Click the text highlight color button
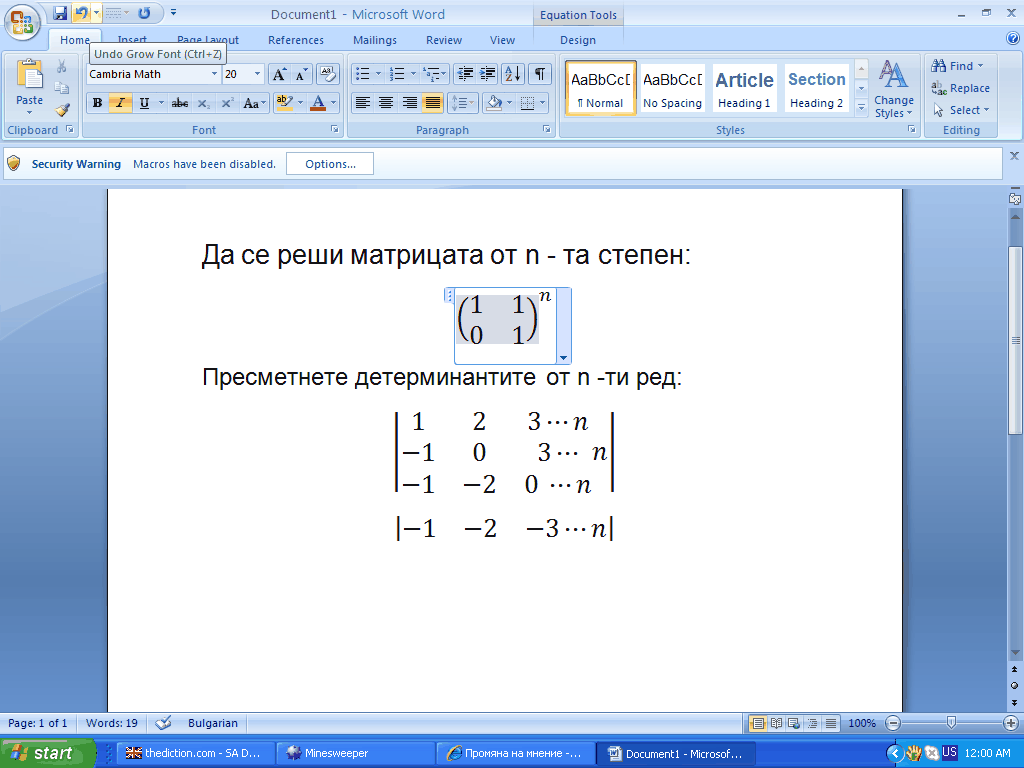Image resolution: width=1024 pixels, height=768 pixels. [285, 103]
